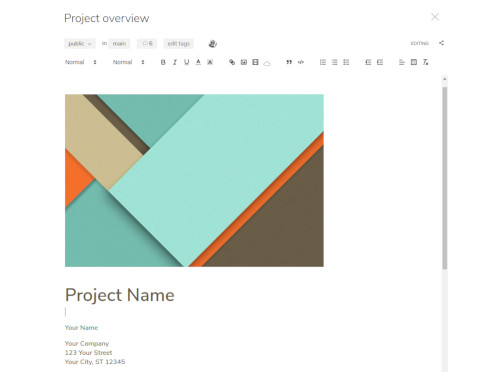500x372 pixels.
Task: Click the Your City, ST 12345 line
Action: click(95, 362)
